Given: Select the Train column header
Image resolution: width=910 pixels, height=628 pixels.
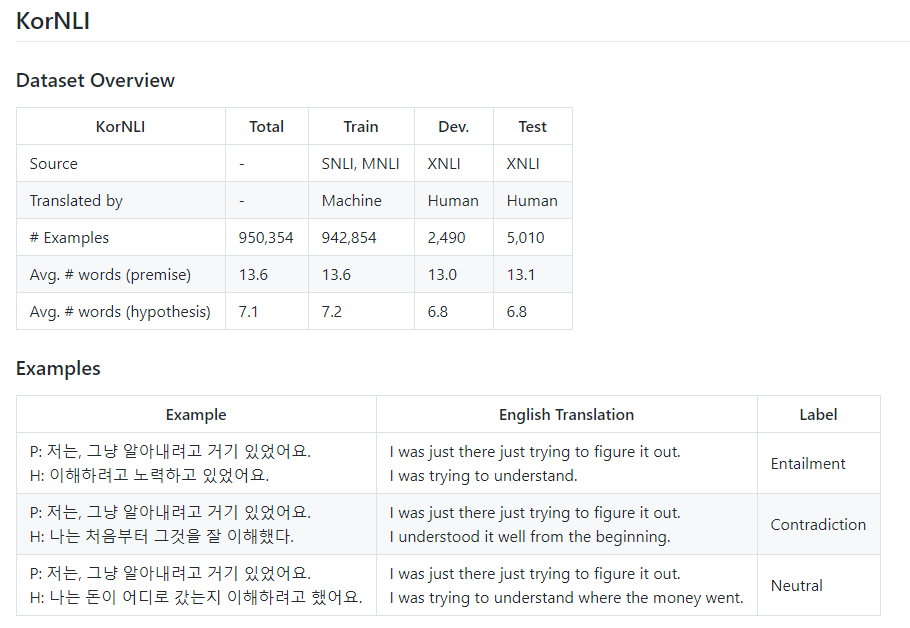Looking at the screenshot, I should tap(361, 127).
